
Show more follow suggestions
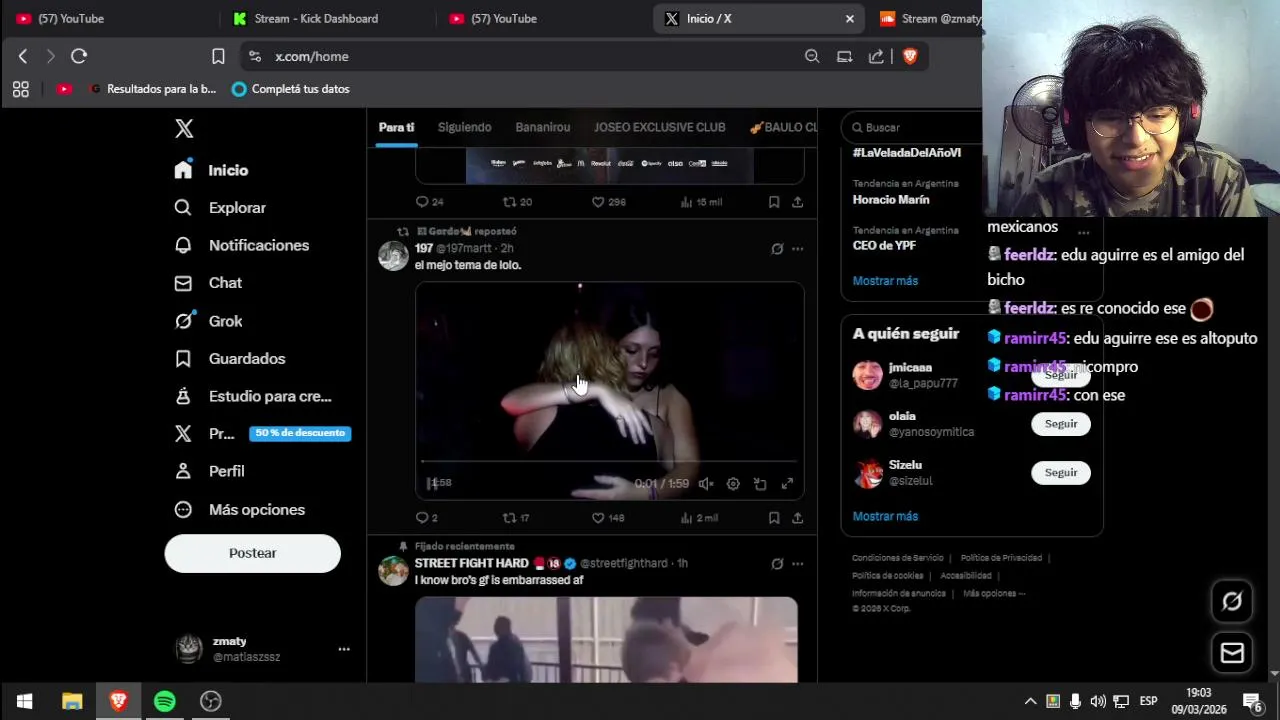pyautogui.click(x=885, y=517)
